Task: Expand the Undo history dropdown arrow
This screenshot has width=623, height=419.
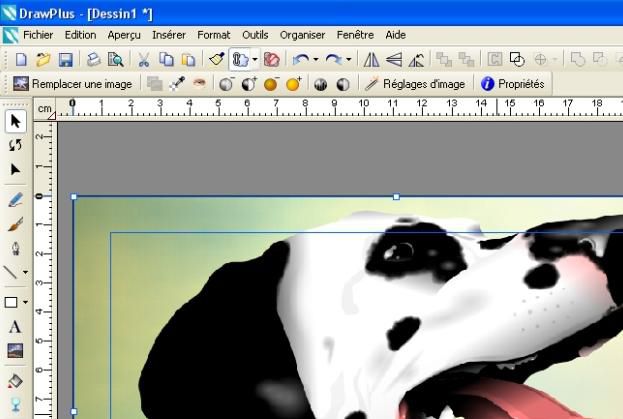Action: [x=316, y=60]
